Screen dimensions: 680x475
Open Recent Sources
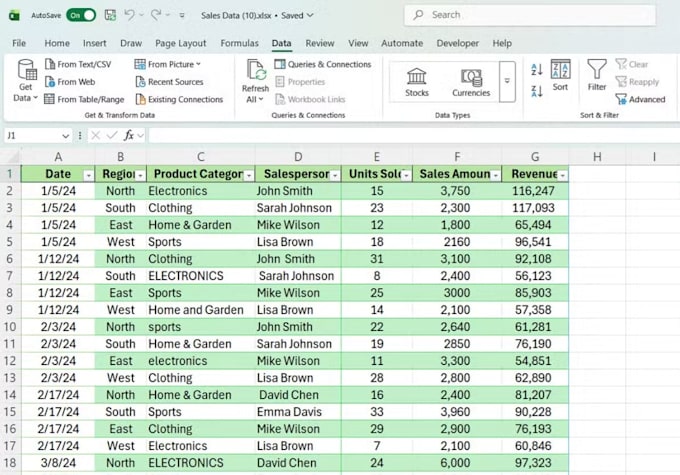tap(169, 82)
